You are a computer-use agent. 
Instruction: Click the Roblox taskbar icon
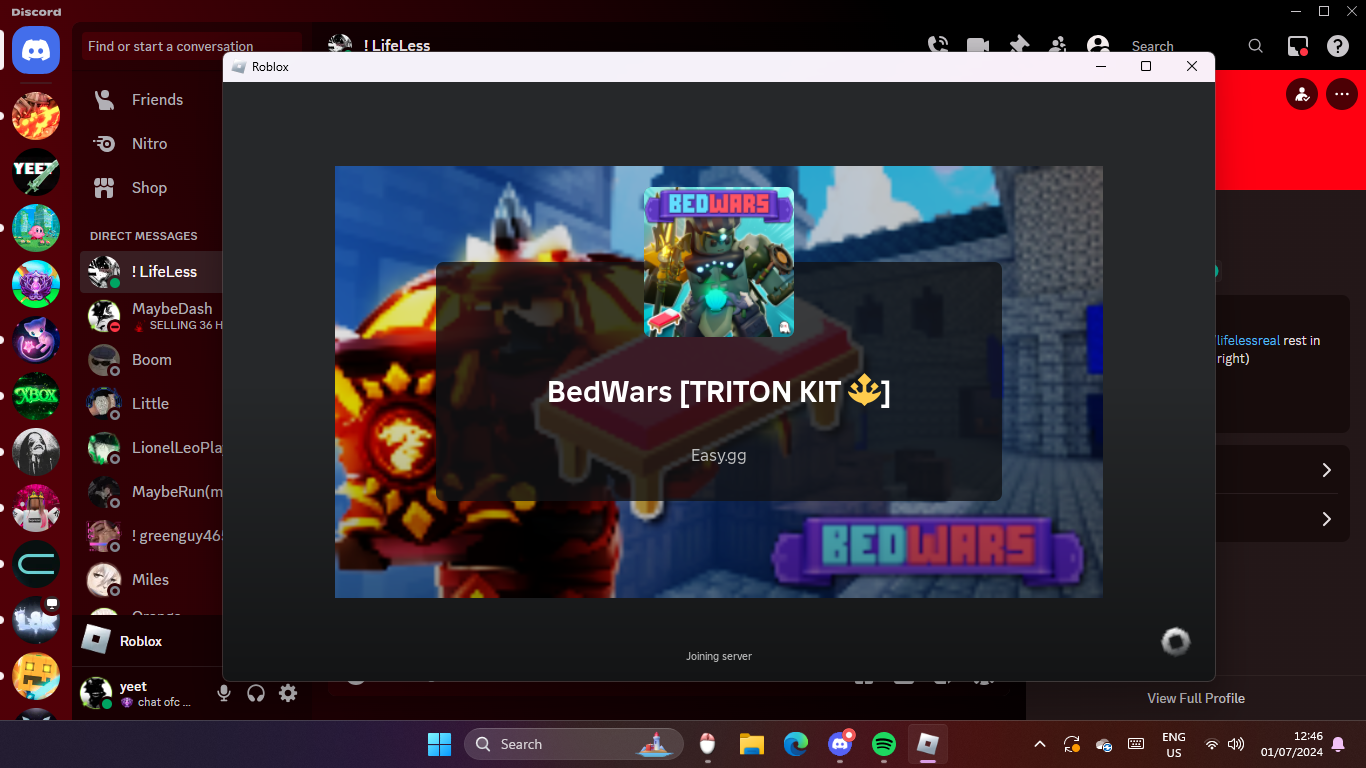[x=928, y=744]
